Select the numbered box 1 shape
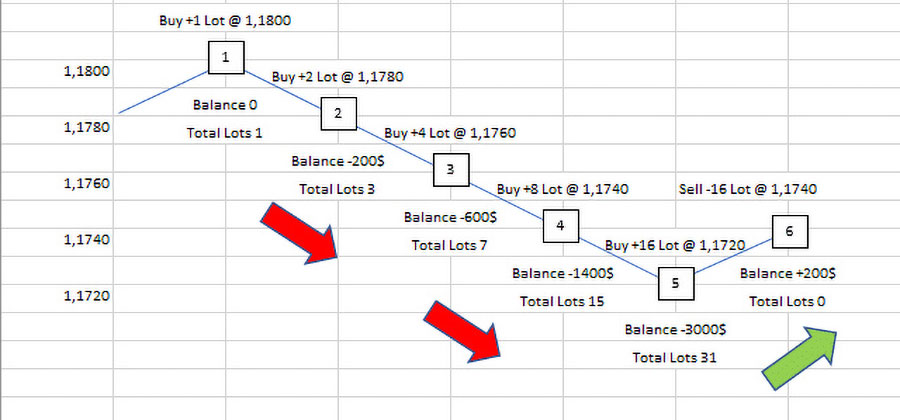Viewport: 900px width, 420px height. [226, 58]
